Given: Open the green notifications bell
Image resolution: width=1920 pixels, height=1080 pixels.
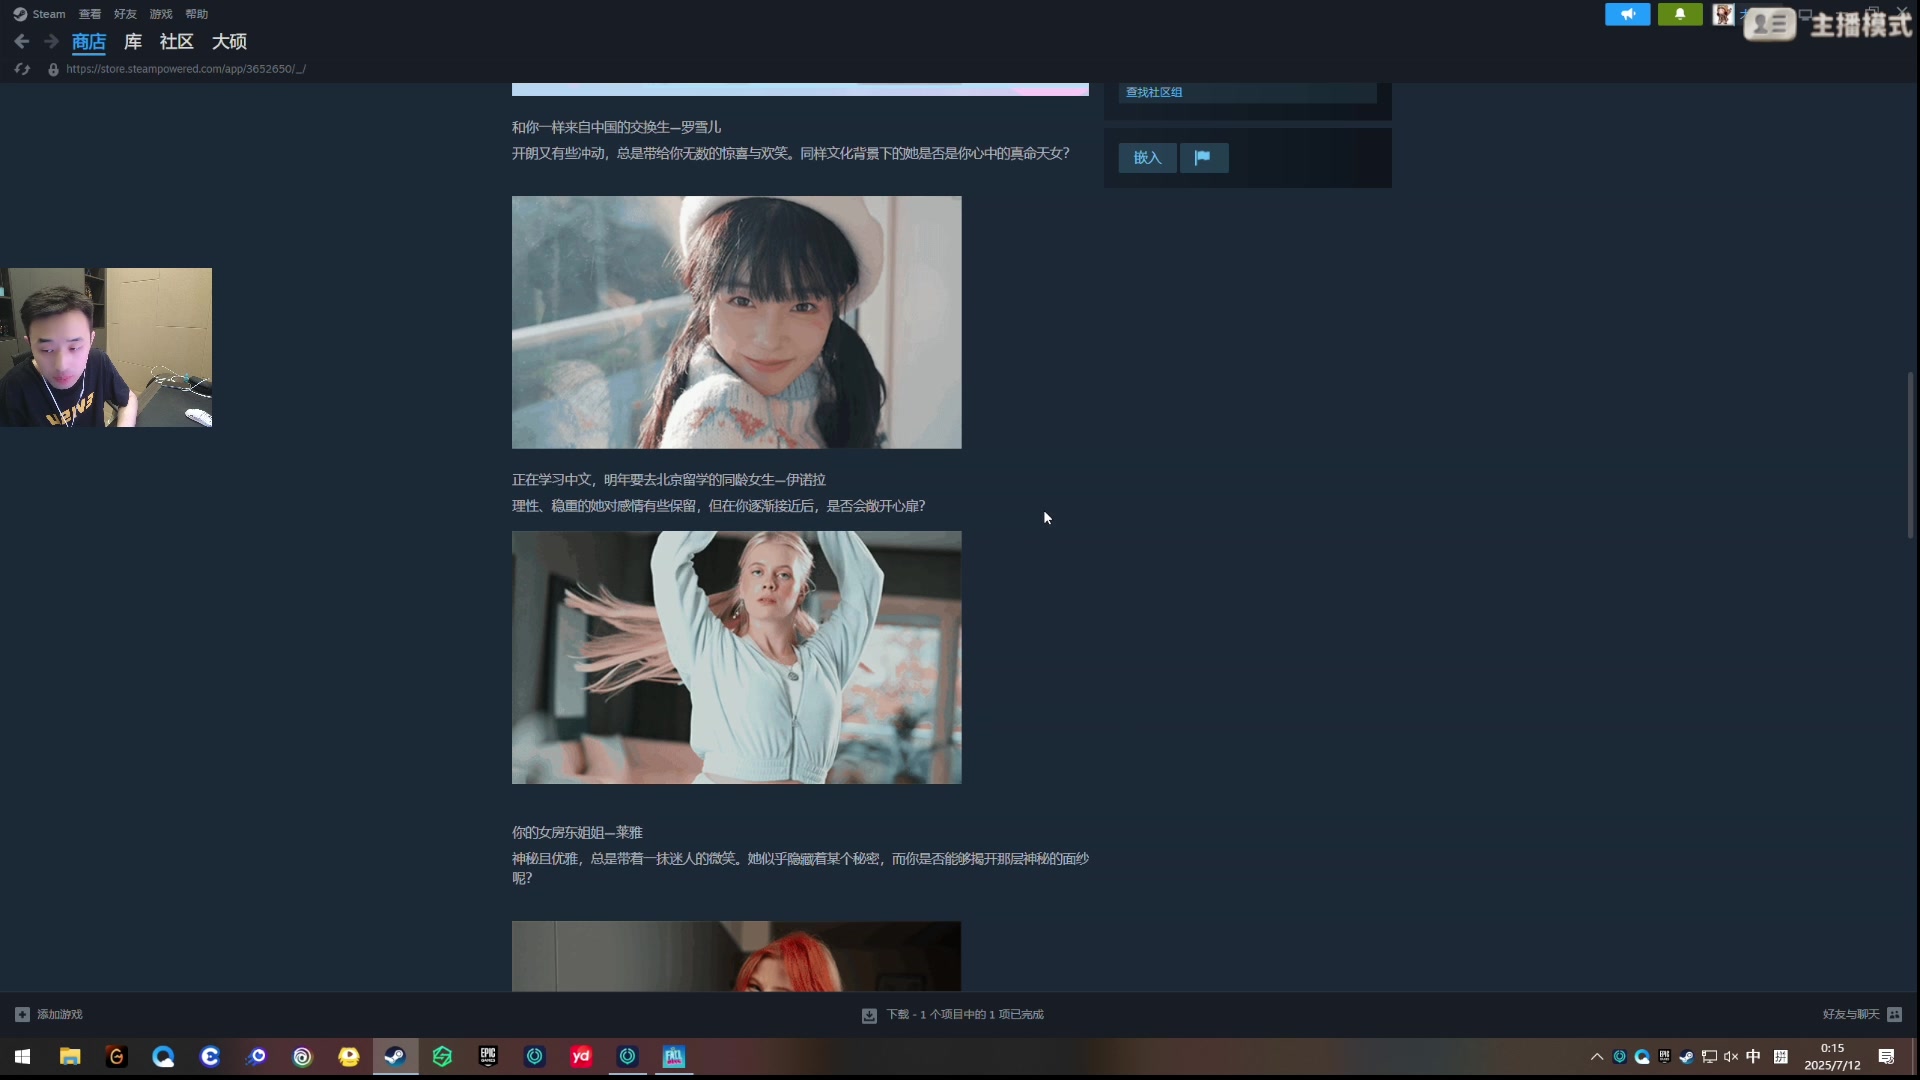Looking at the screenshot, I should click(x=1680, y=14).
